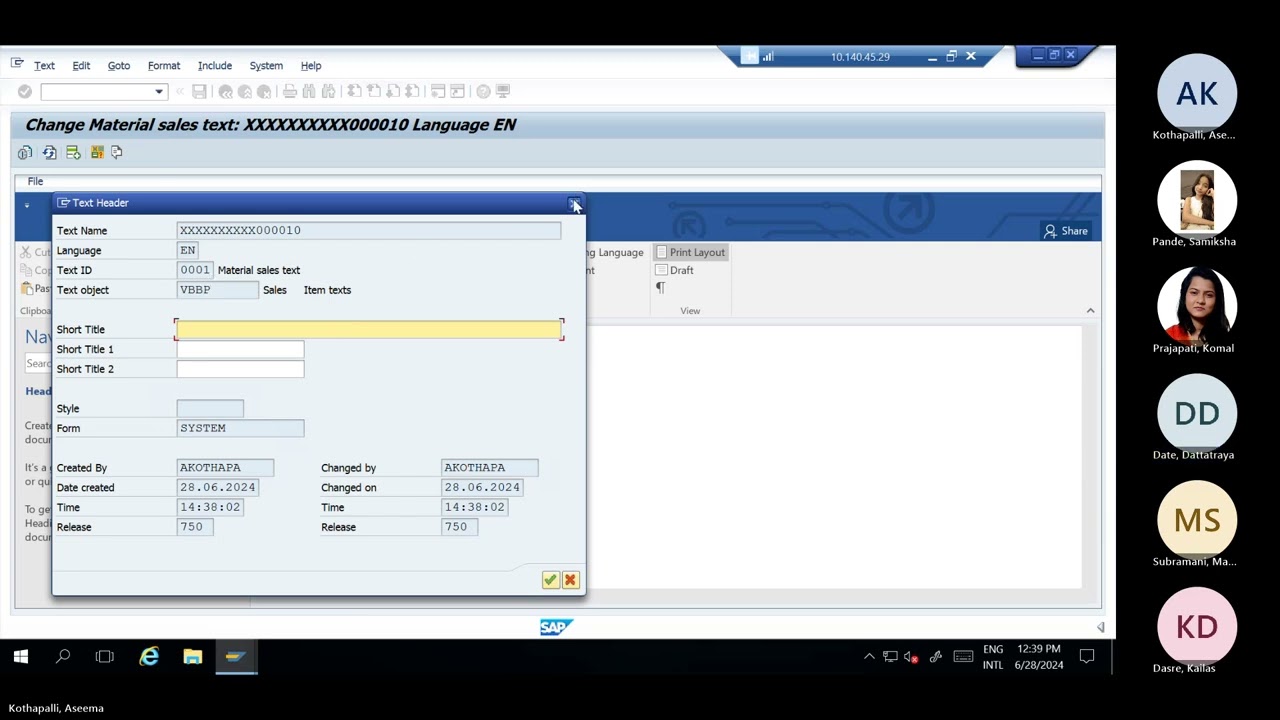Click participant Pande, Samiksha thumbnail

(x=1196, y=199)
